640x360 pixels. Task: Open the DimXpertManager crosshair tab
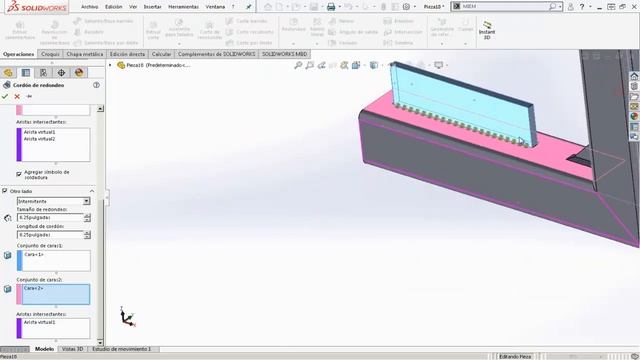coord(61,73)
